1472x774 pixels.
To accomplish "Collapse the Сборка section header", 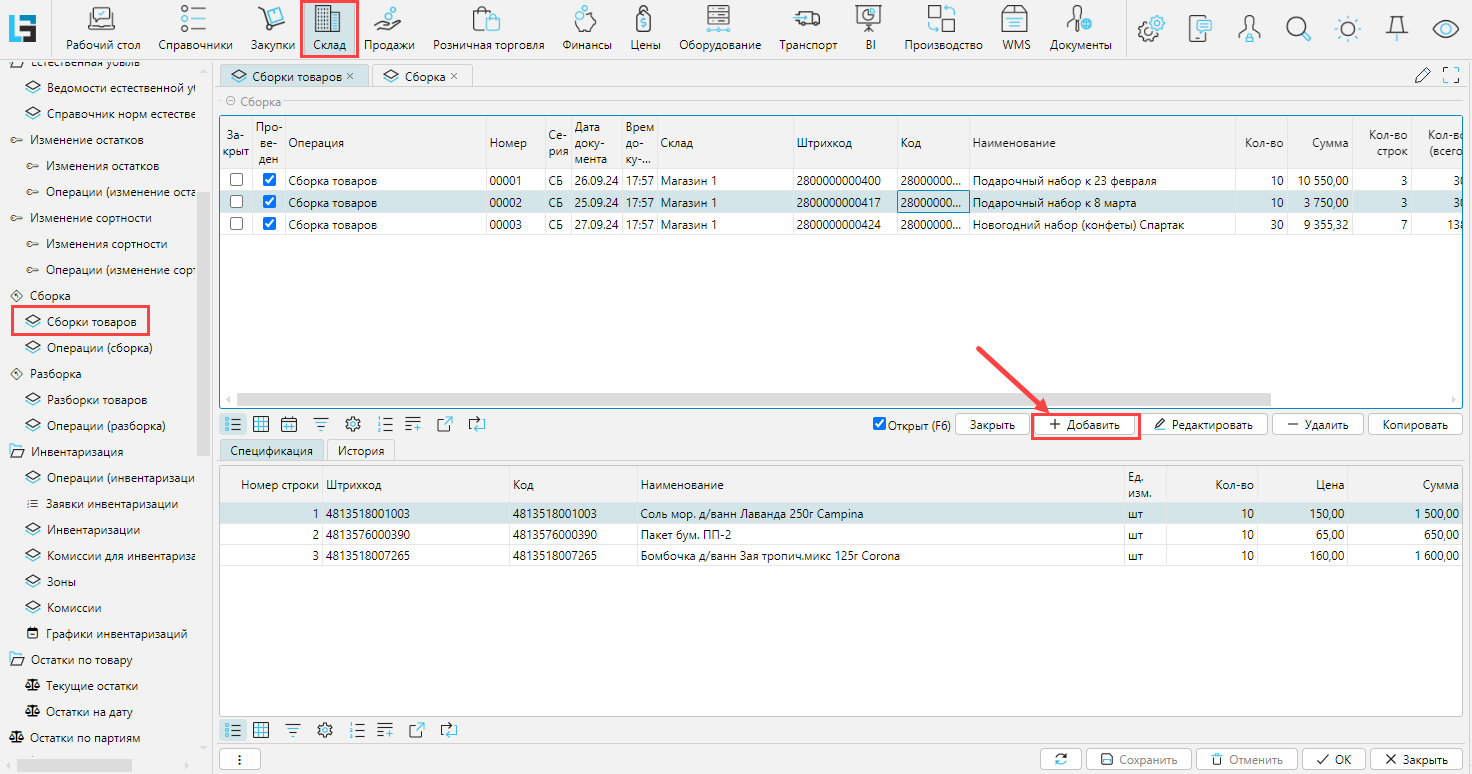I will [x=231, y=102].
